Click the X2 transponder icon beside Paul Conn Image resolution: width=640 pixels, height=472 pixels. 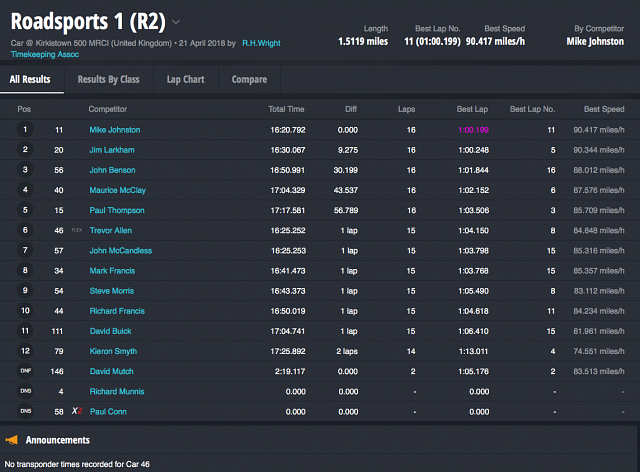coord(76,411)
